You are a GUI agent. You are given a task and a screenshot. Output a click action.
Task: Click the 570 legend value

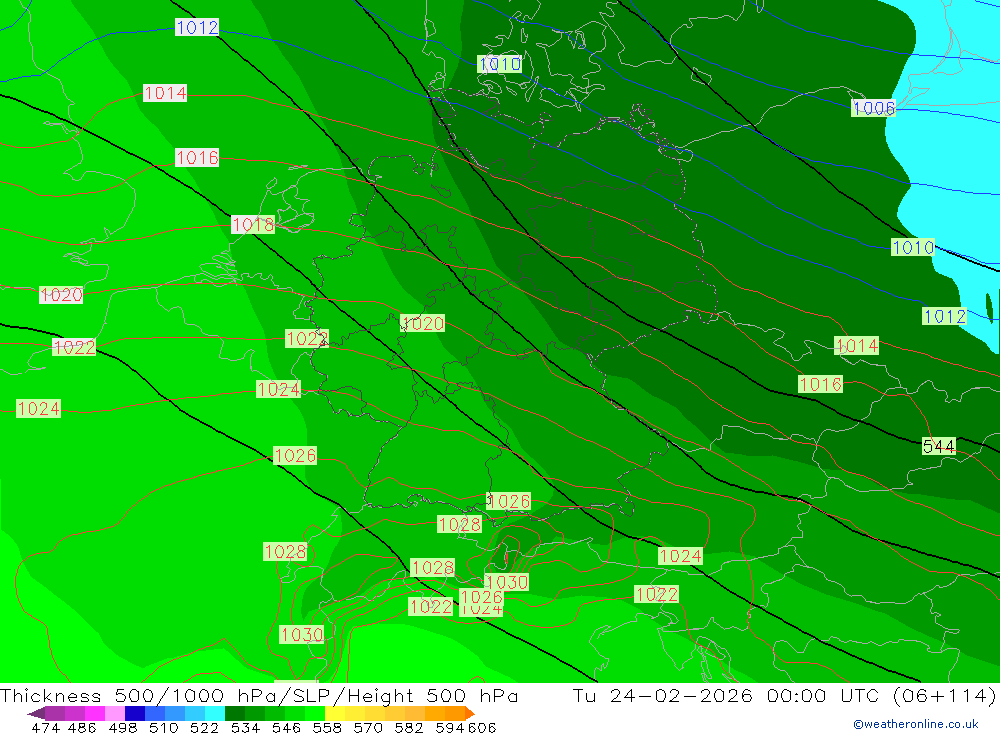pos(367,727)
